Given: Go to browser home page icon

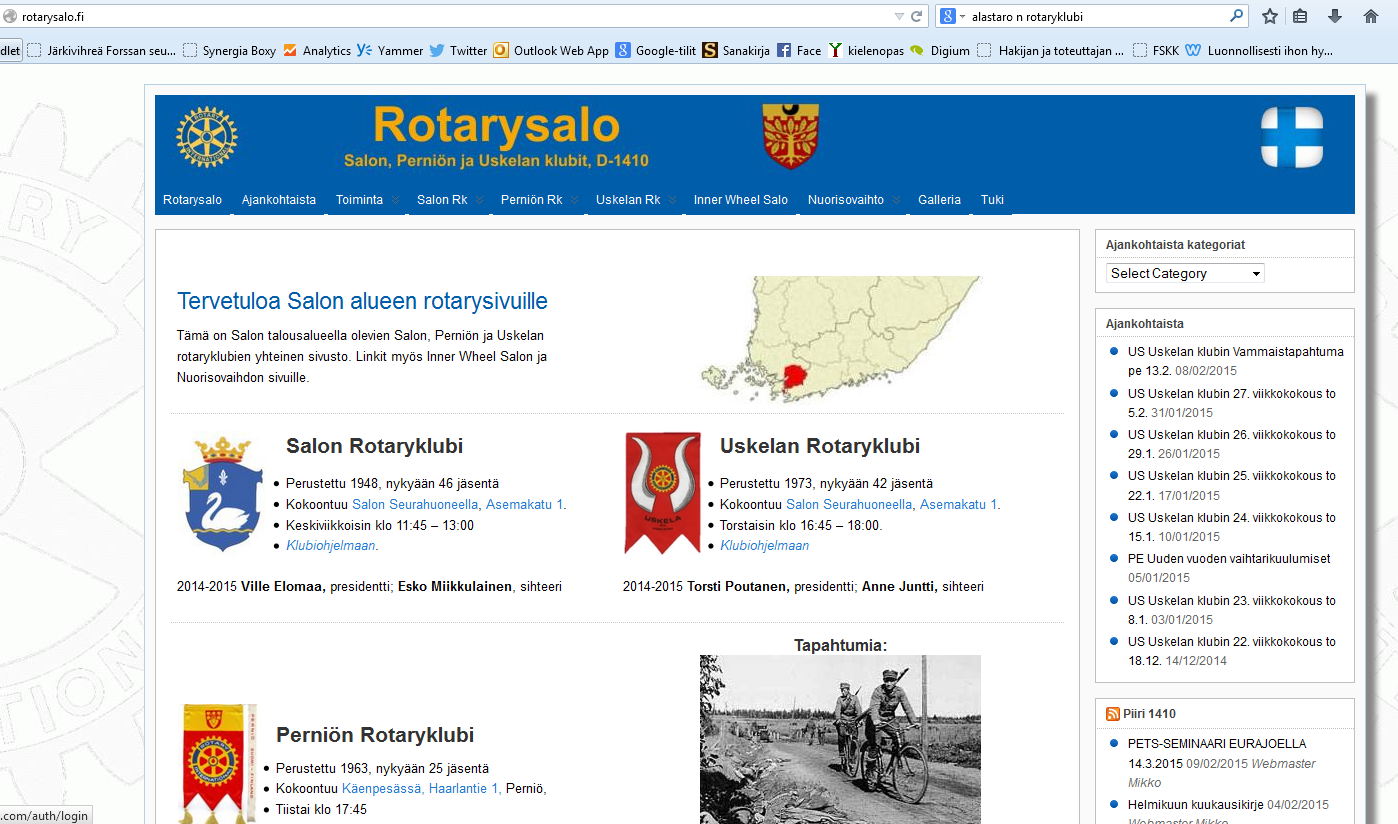Looking at the screenshot, I should 1371,16.
